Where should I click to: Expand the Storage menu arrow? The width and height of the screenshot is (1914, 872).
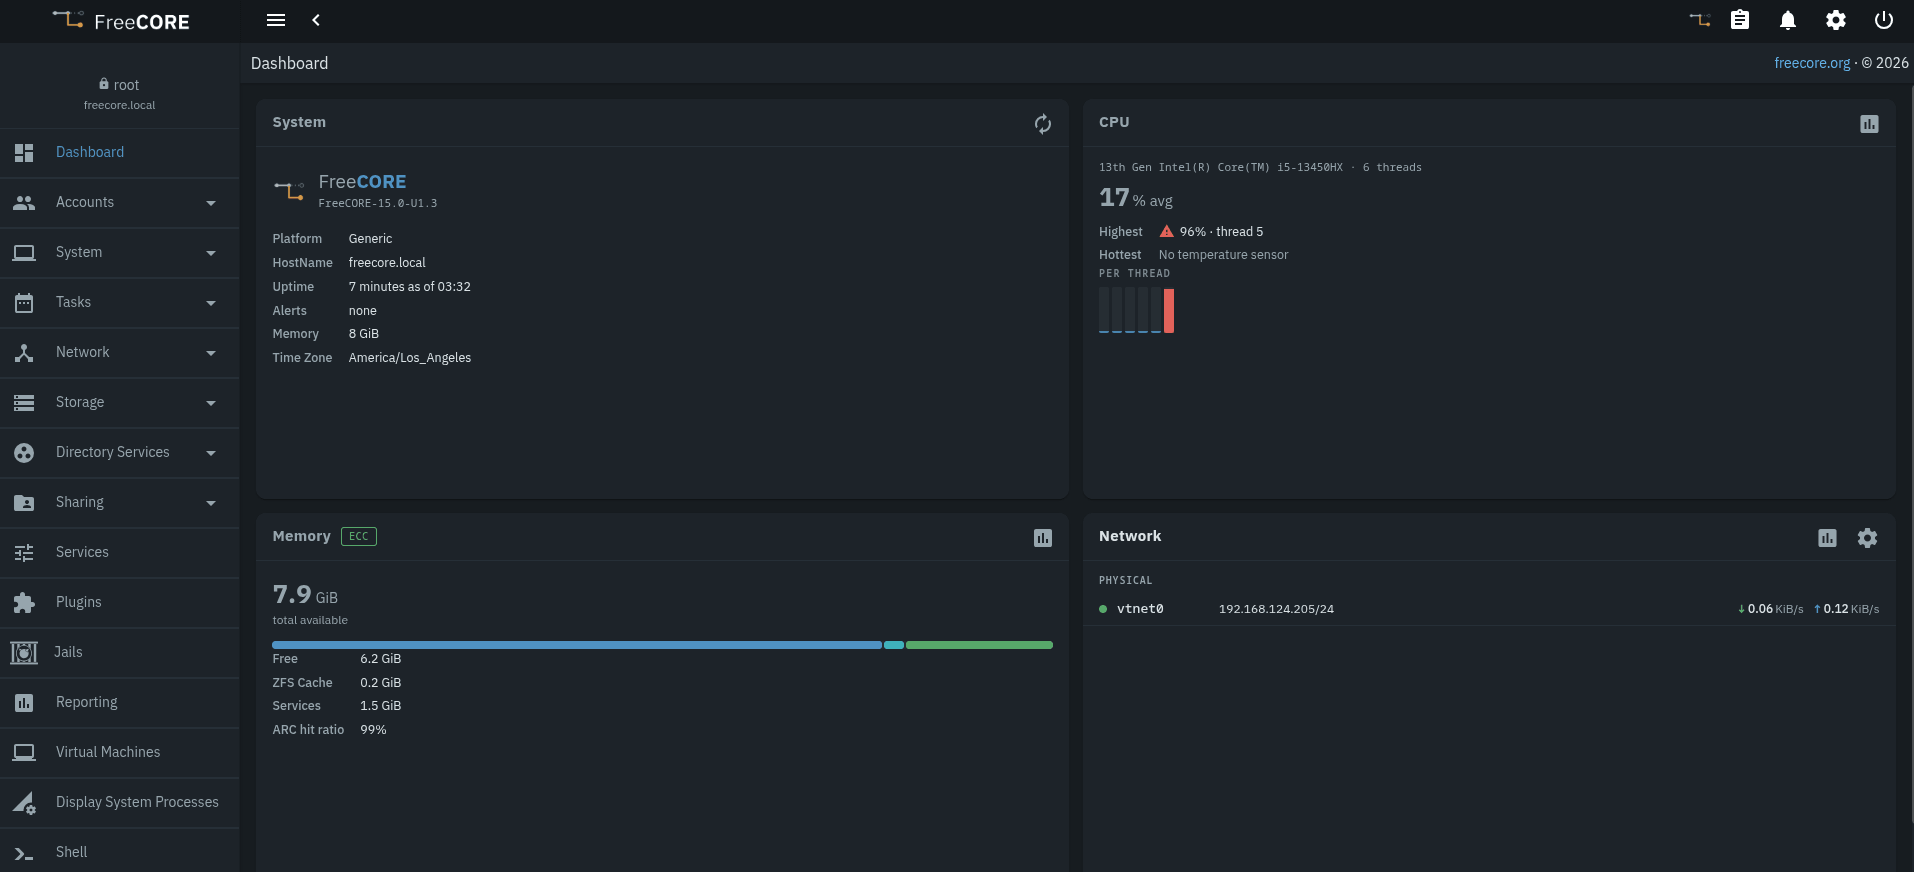211,403
